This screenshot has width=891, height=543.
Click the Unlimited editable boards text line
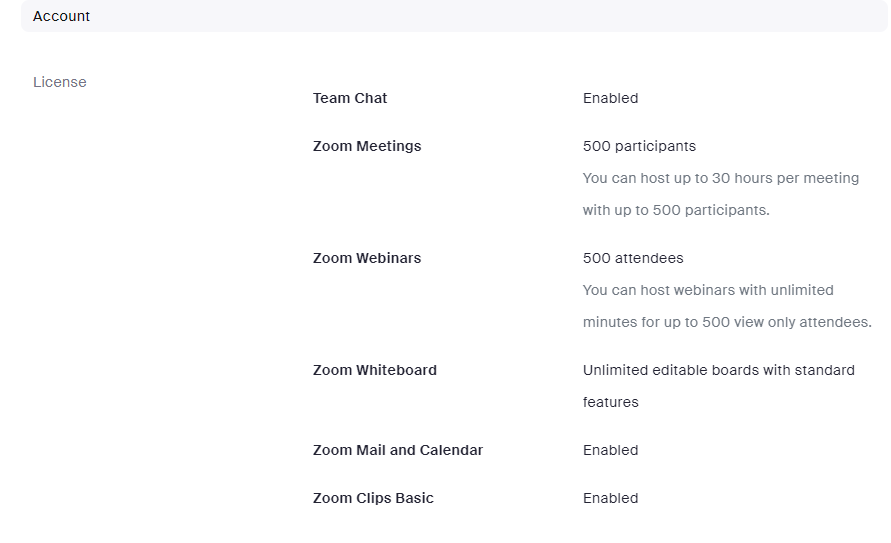coord(718,370)
